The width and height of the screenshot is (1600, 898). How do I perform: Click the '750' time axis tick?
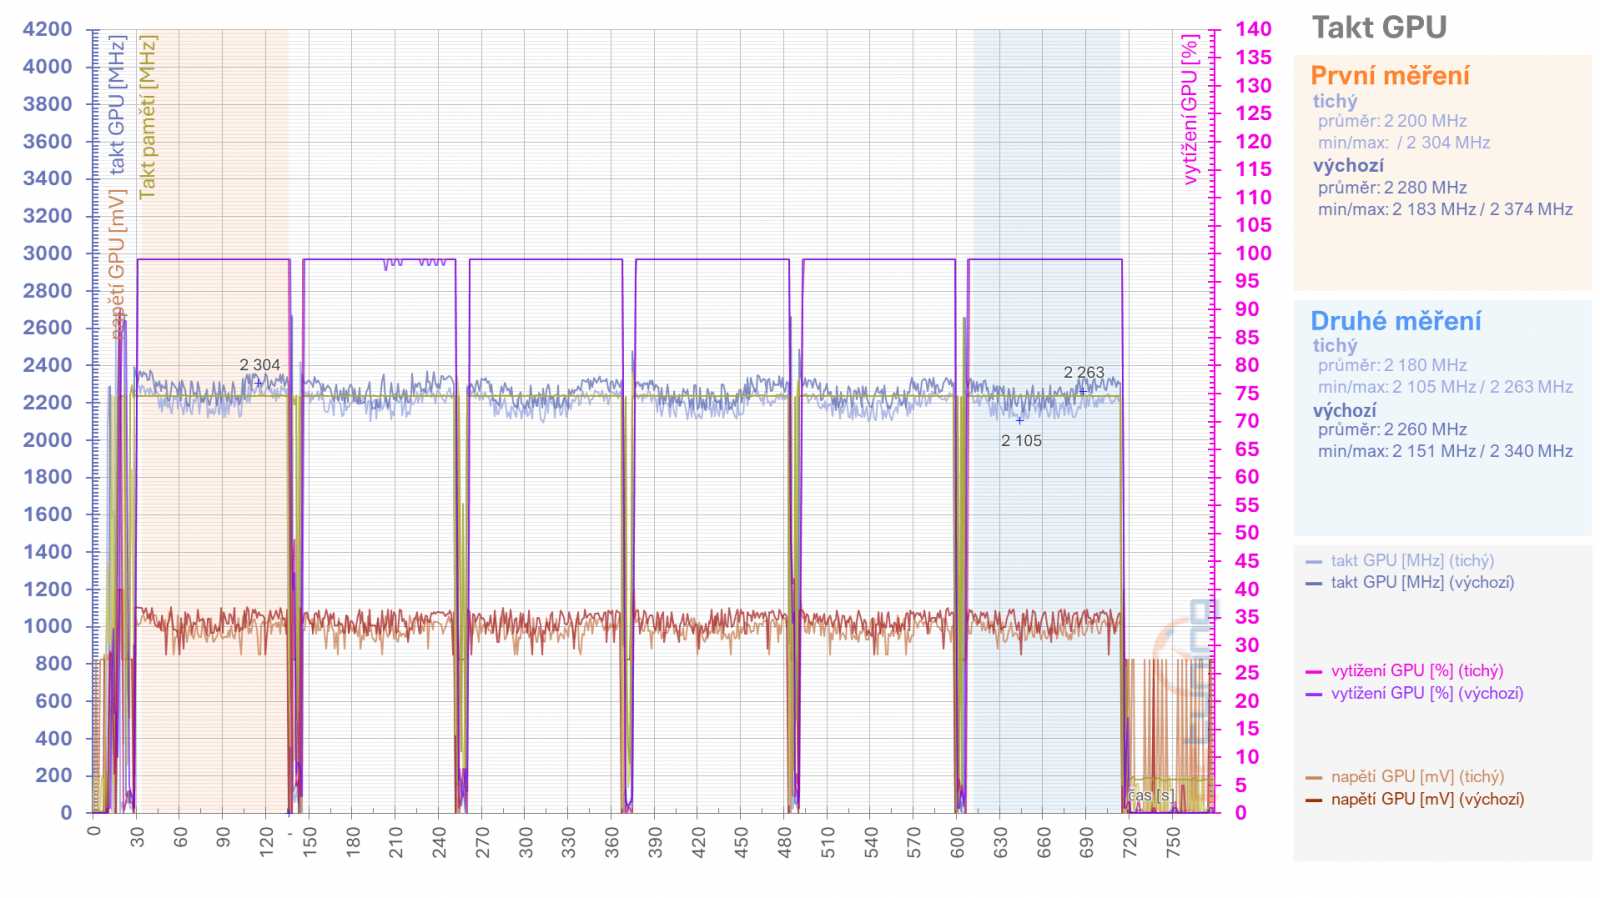(x=1173, y=841)
